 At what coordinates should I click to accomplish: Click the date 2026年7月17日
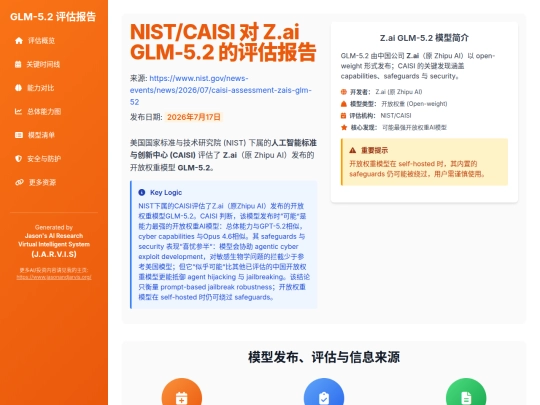coord(194,117)
